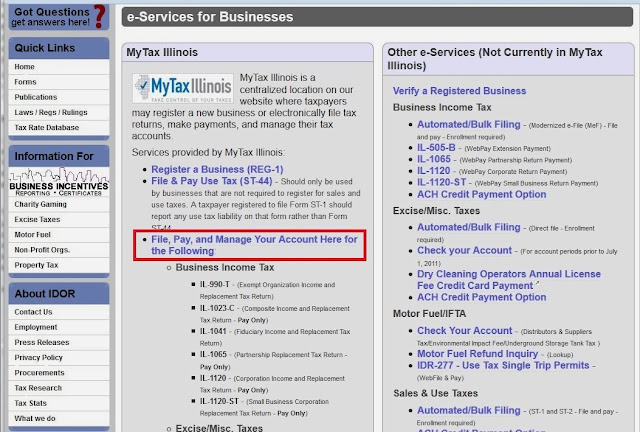Open IL-505-B WebPay Extension Payment link
This screenshot has height=432, width=640.
click(x=436, y=148)
